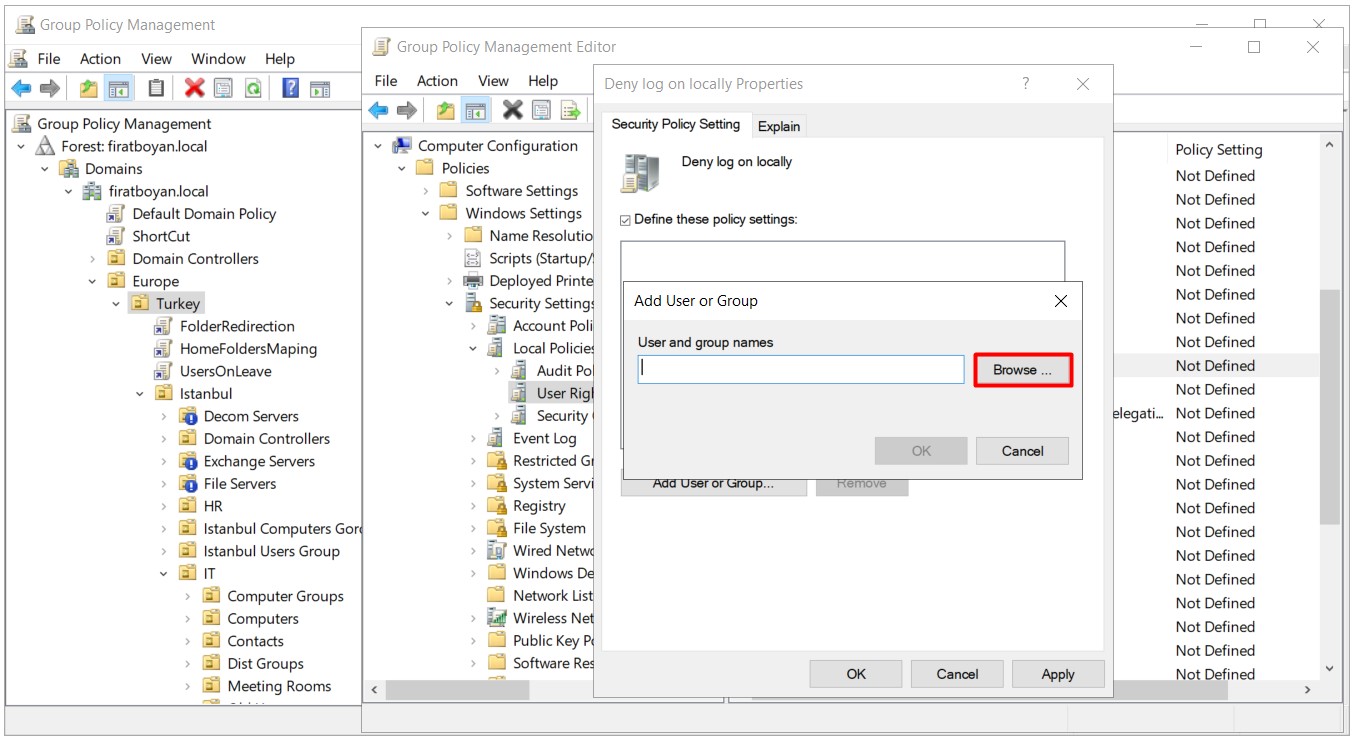
Task: Collapse the IT OU
Action: pos(164,574)
